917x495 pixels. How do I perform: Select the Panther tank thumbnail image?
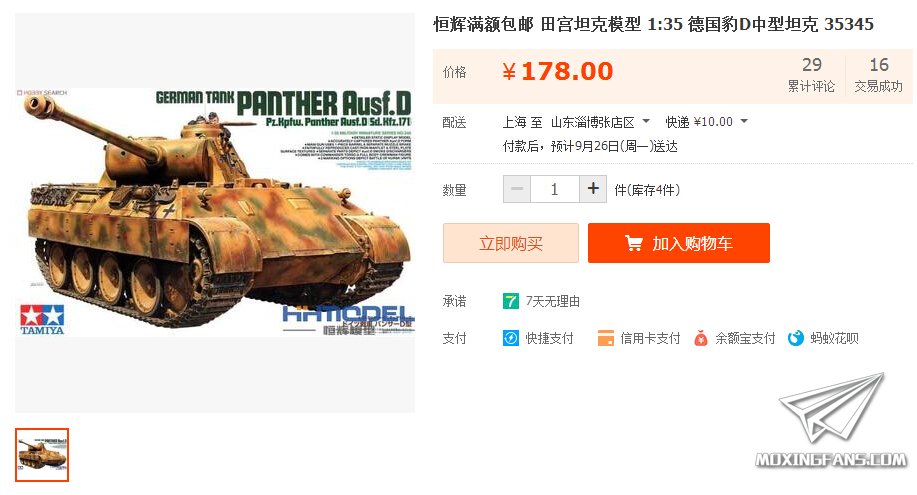point(42,455)
